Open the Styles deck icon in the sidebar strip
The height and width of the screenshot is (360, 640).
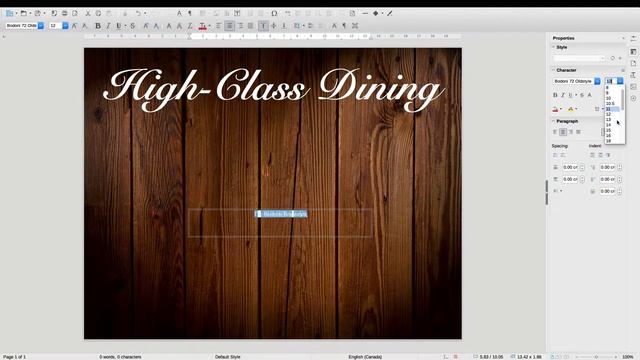(x=633, y=75)
